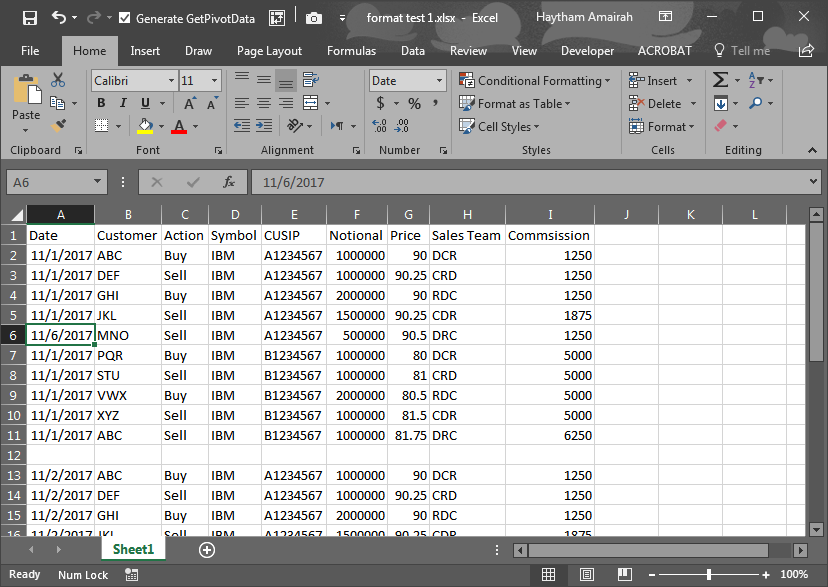Click the Insert Function fx icon
The height and width of the screenshot is (587, 828).
(229, 182)
